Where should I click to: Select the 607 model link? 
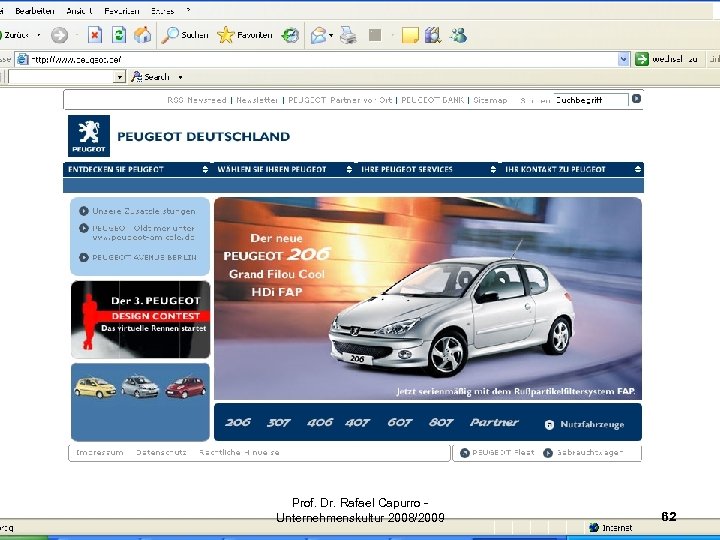(400, 422)
